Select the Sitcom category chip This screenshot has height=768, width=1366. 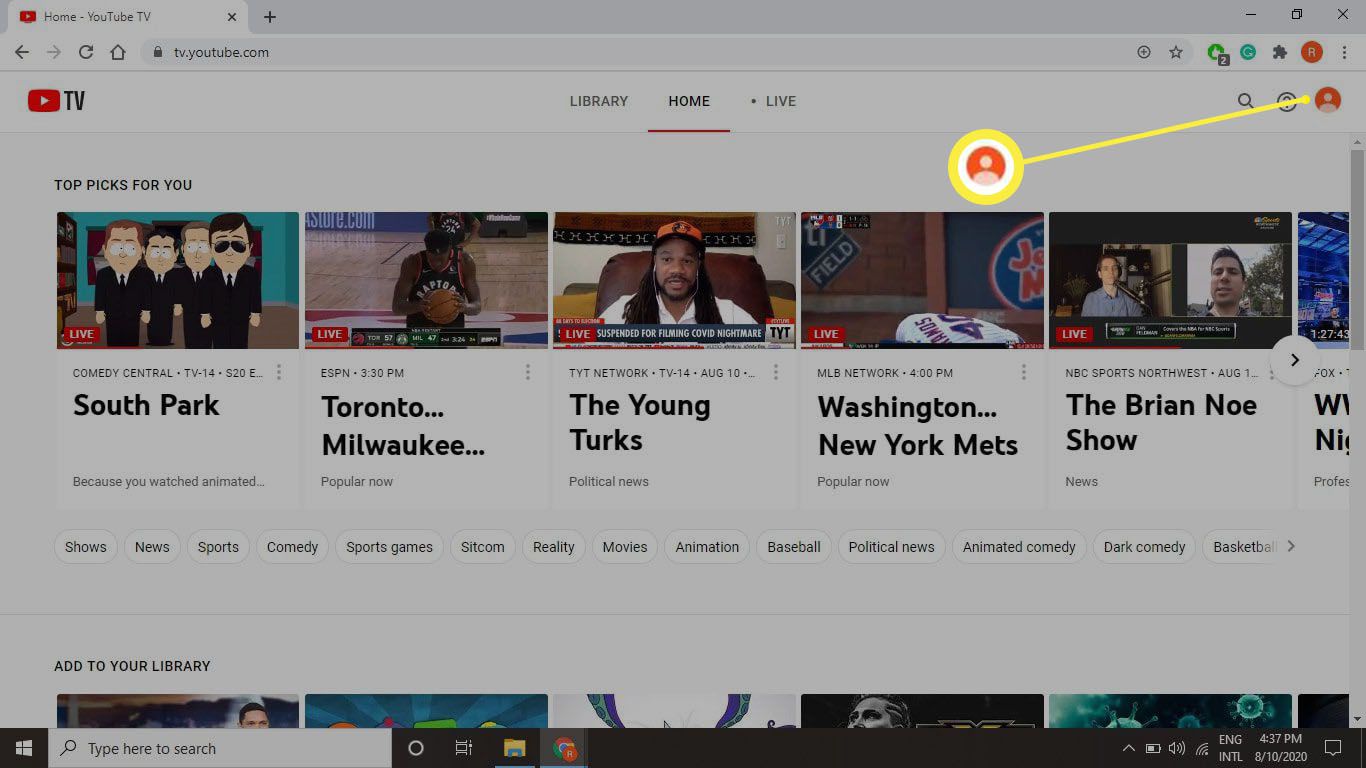click(x=482, y=547)
